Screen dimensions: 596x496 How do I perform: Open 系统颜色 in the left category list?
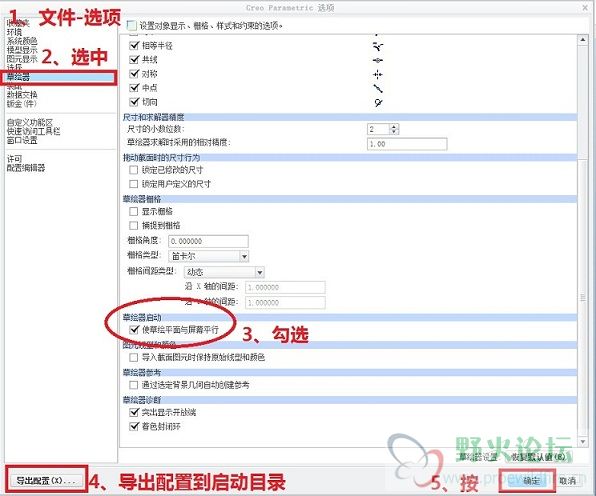[22, 41]
